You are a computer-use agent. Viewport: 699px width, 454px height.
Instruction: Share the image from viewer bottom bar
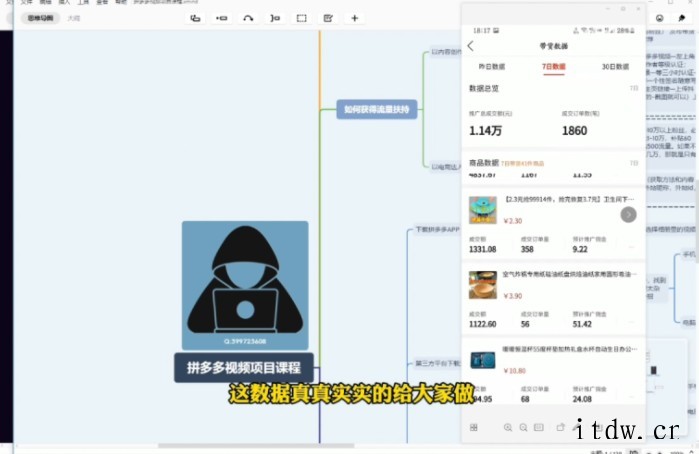[x=560, y=427]
